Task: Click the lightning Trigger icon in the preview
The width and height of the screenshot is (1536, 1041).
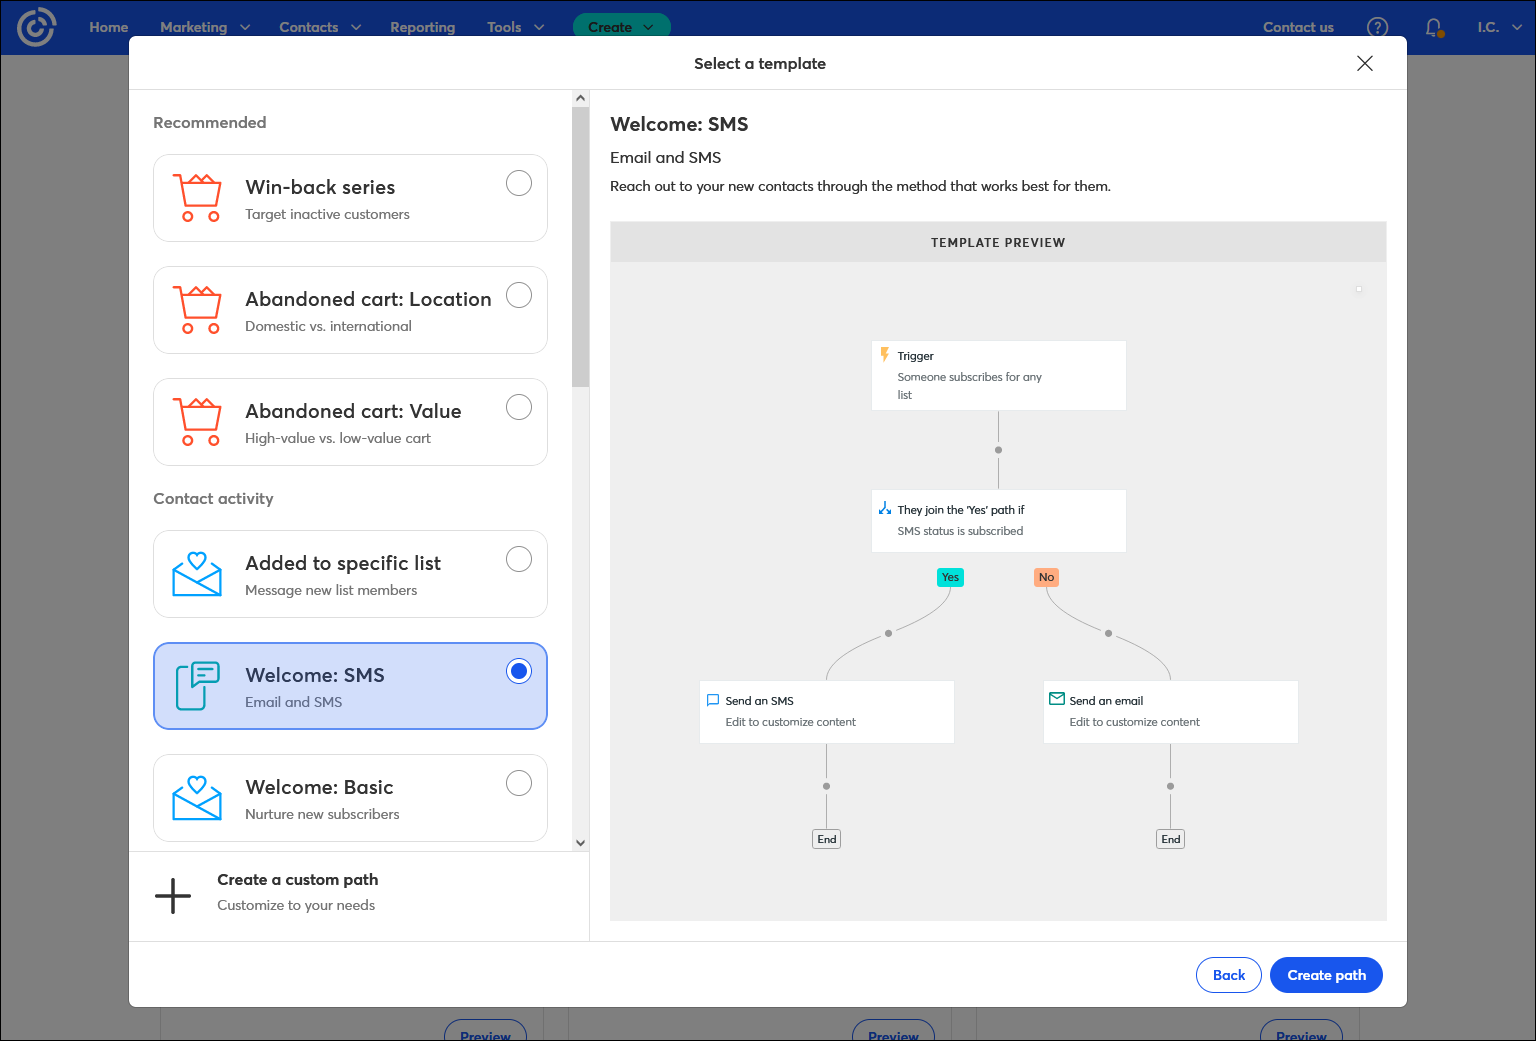Action: 885,354
